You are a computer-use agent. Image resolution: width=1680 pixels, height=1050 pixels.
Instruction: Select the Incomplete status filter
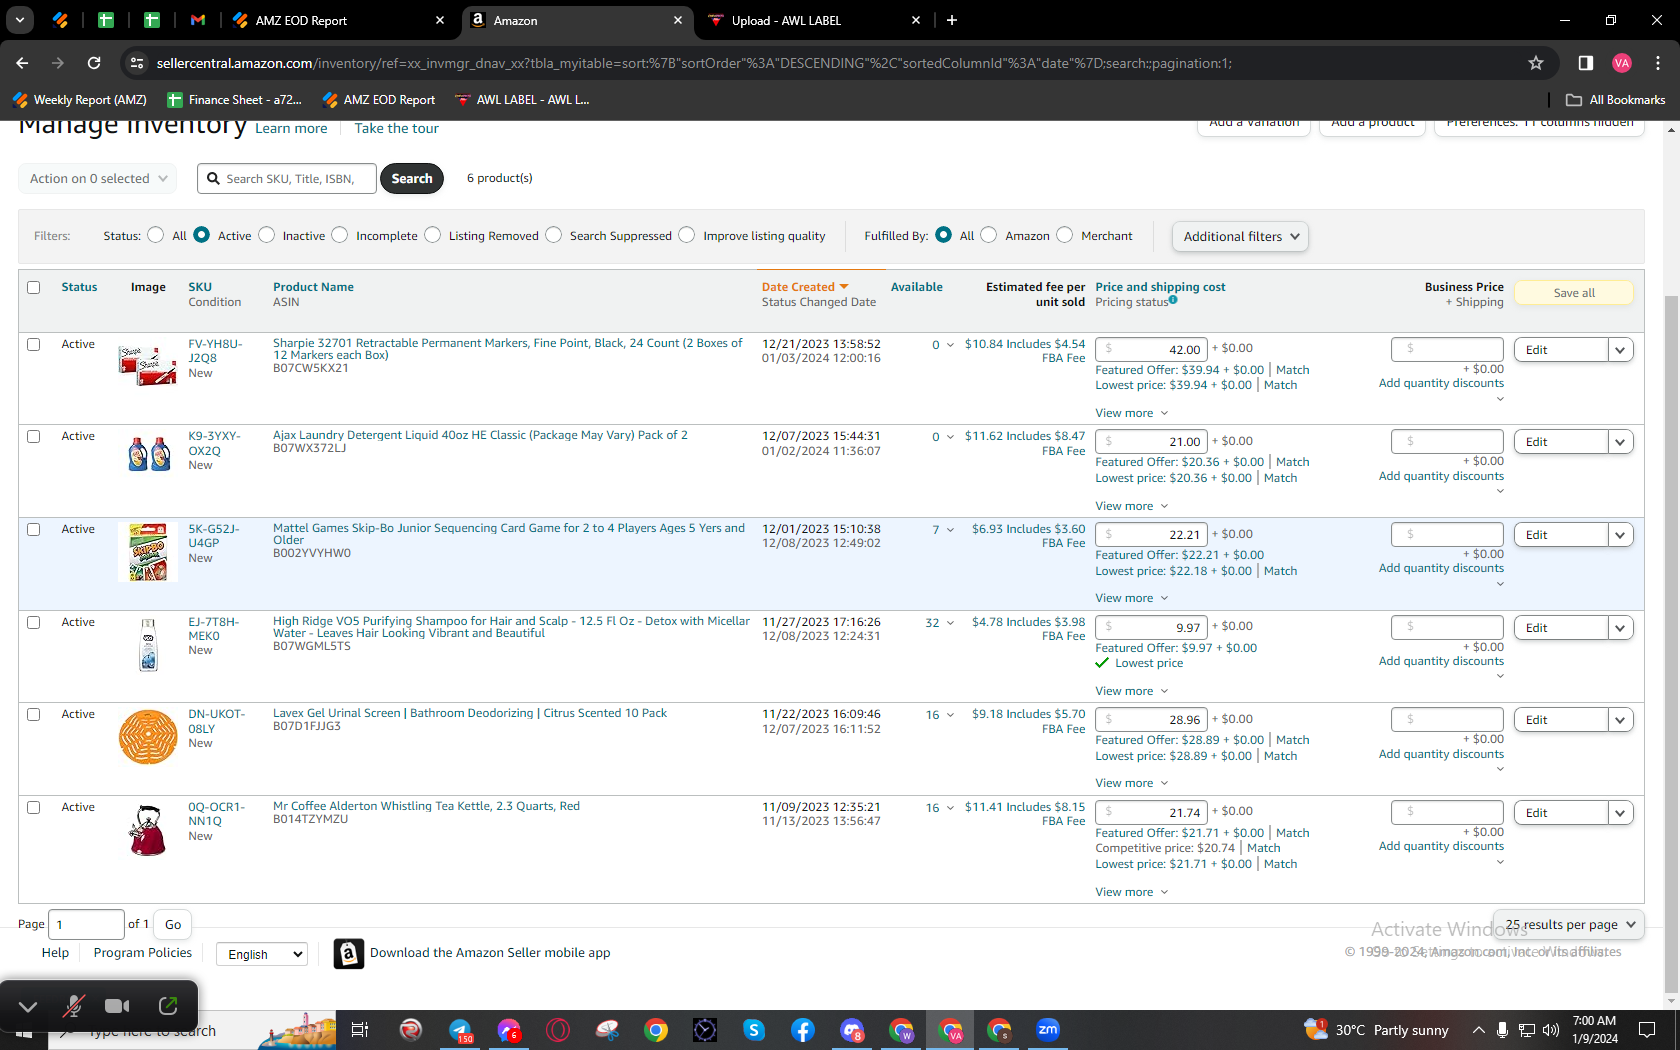coord(340,235)
